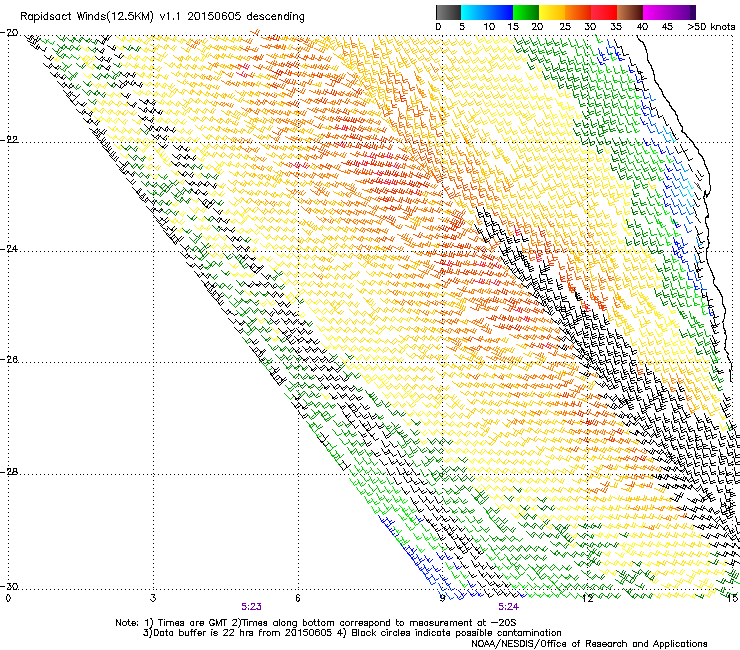The image size is (740, 650).
Task: Click the '9' longitude axis label
Action: pyautogui.click(x=442, y=598)
